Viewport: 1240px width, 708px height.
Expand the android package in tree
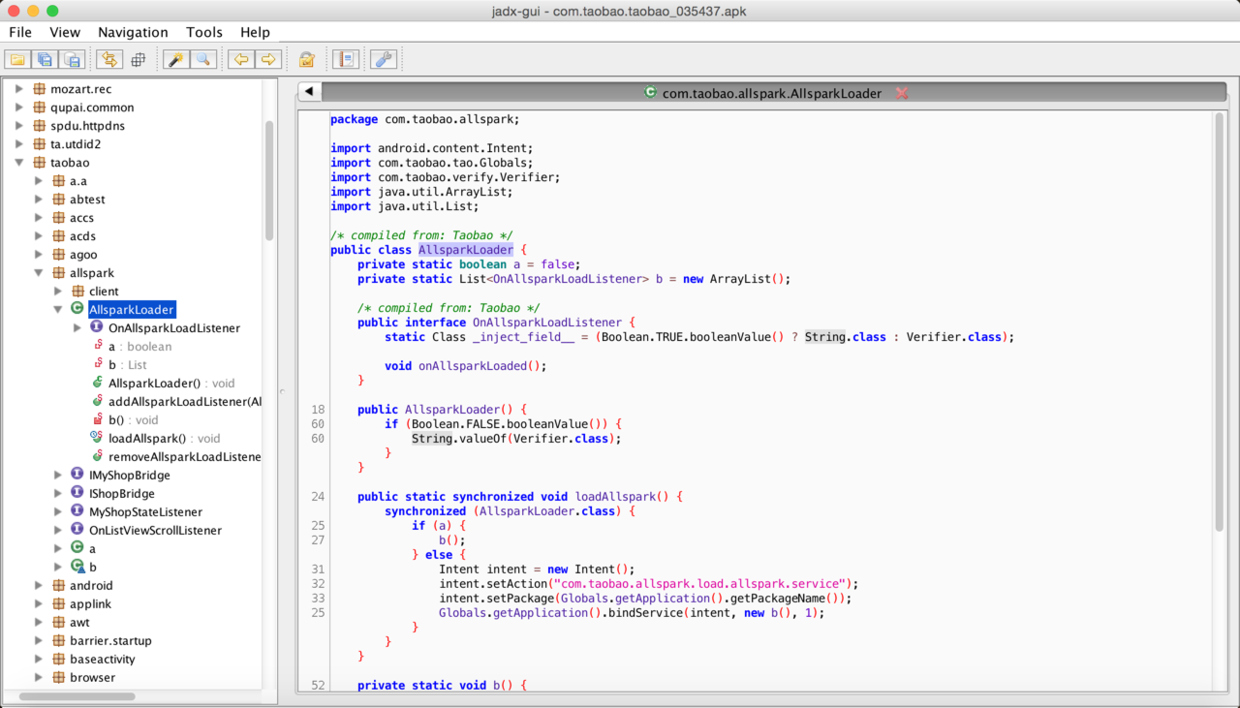38,586
